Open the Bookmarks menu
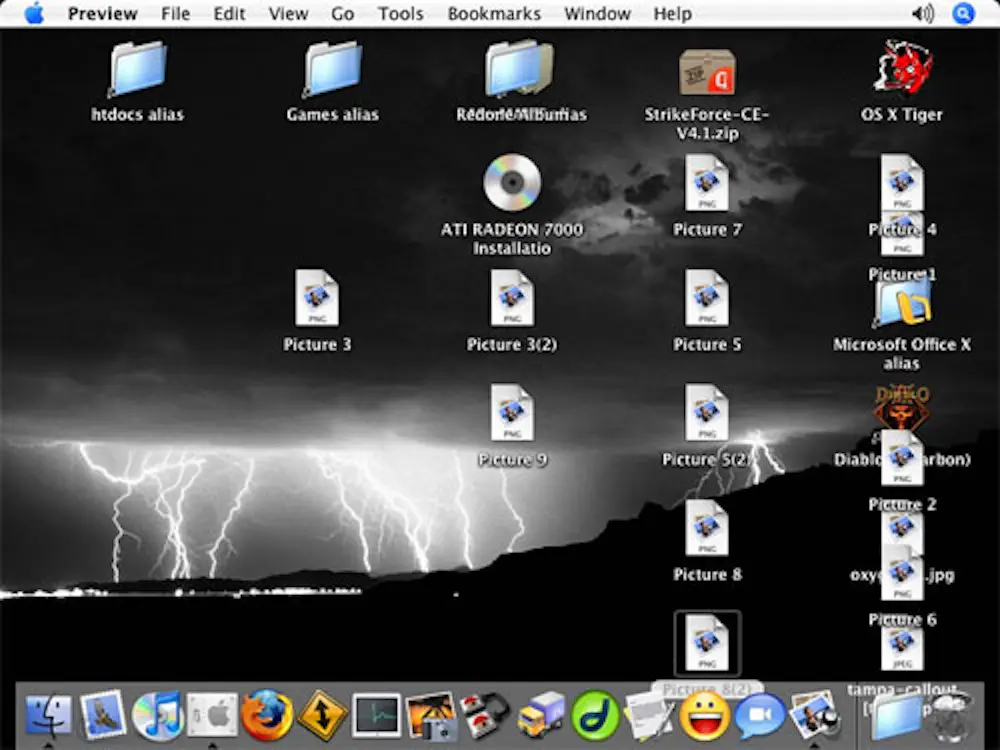The image size is (1000, 750). 494,14
